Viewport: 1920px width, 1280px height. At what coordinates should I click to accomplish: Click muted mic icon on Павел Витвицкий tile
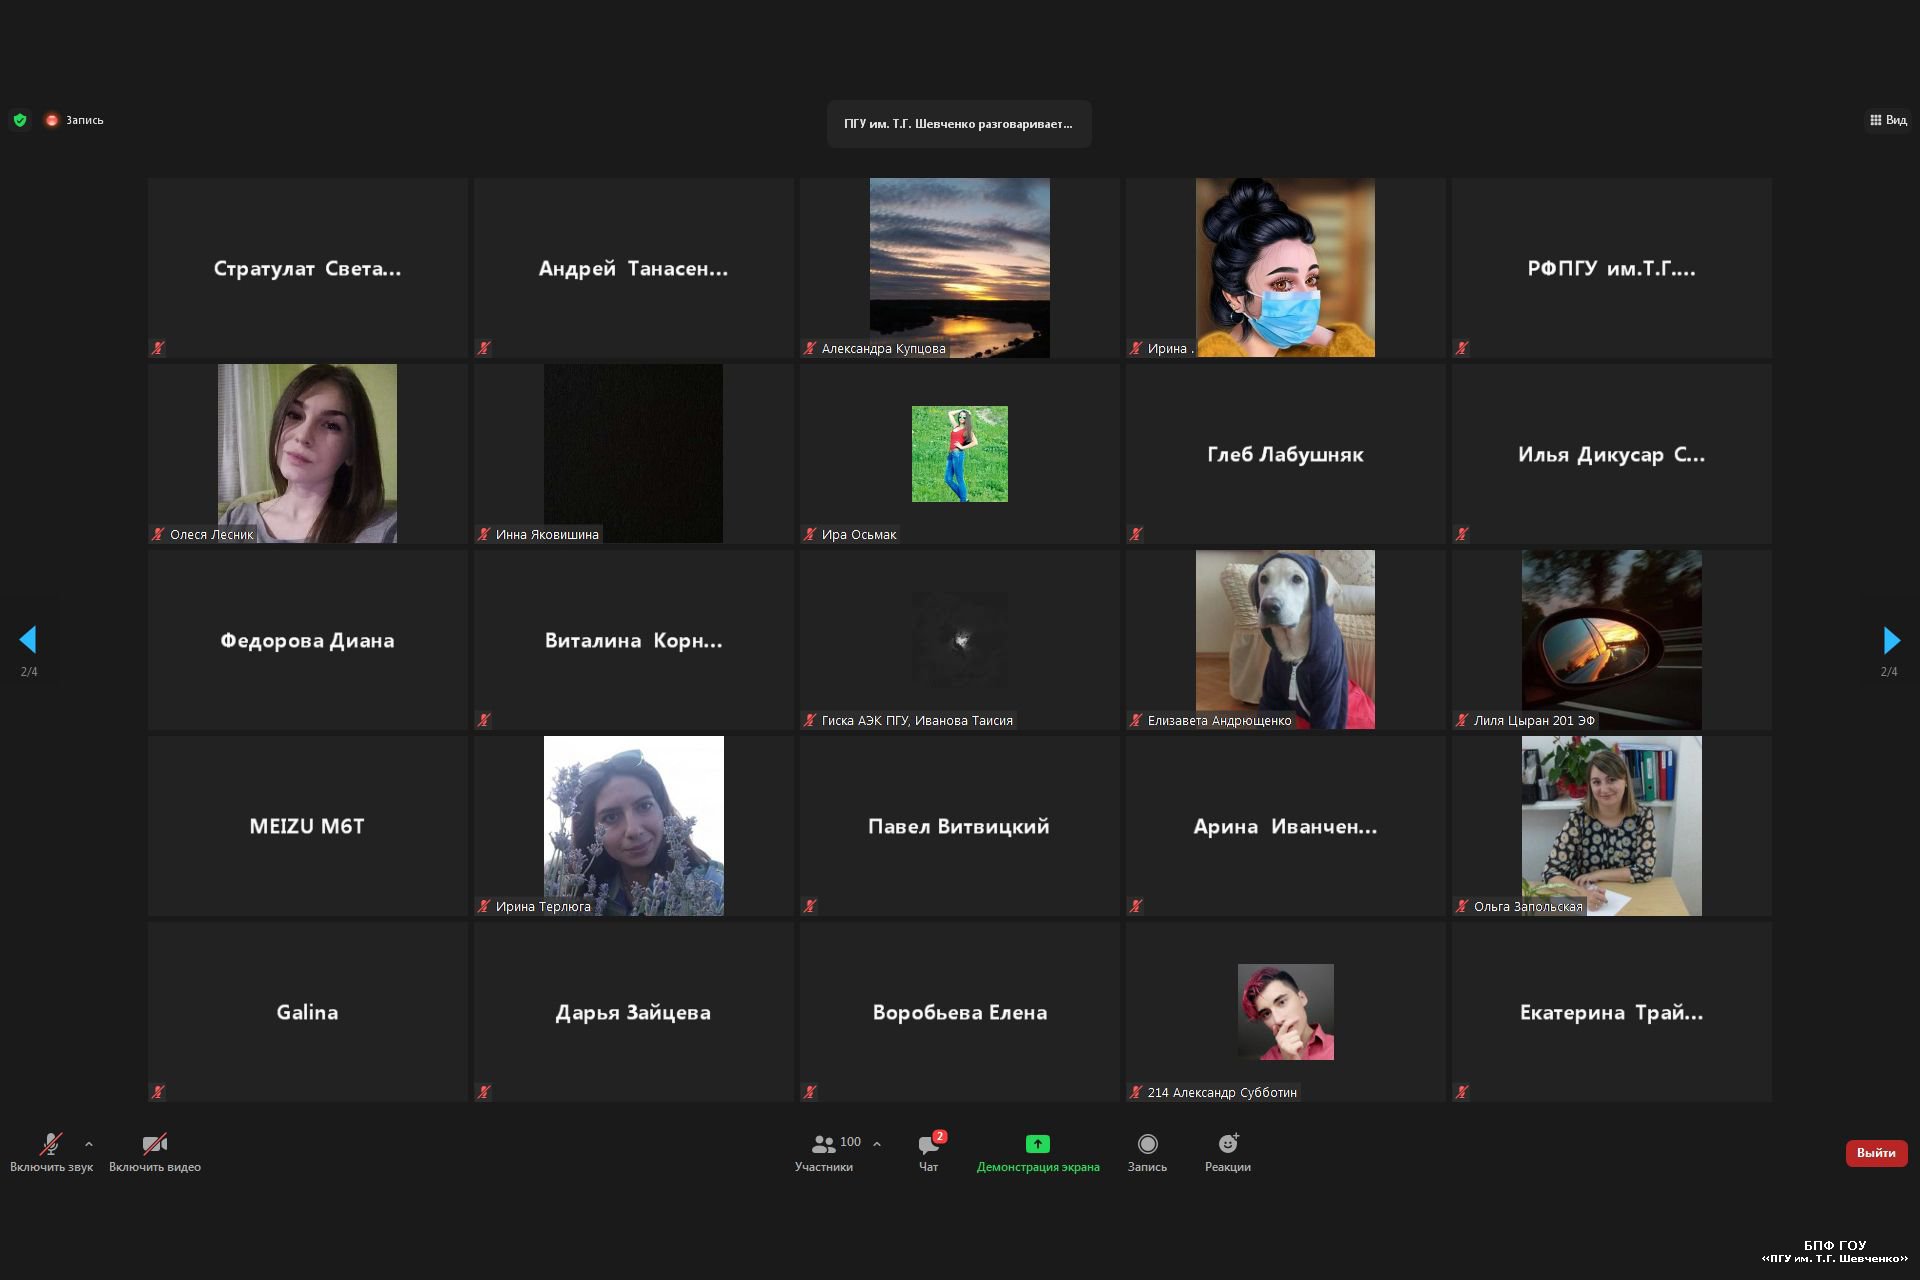pos(810,906)
